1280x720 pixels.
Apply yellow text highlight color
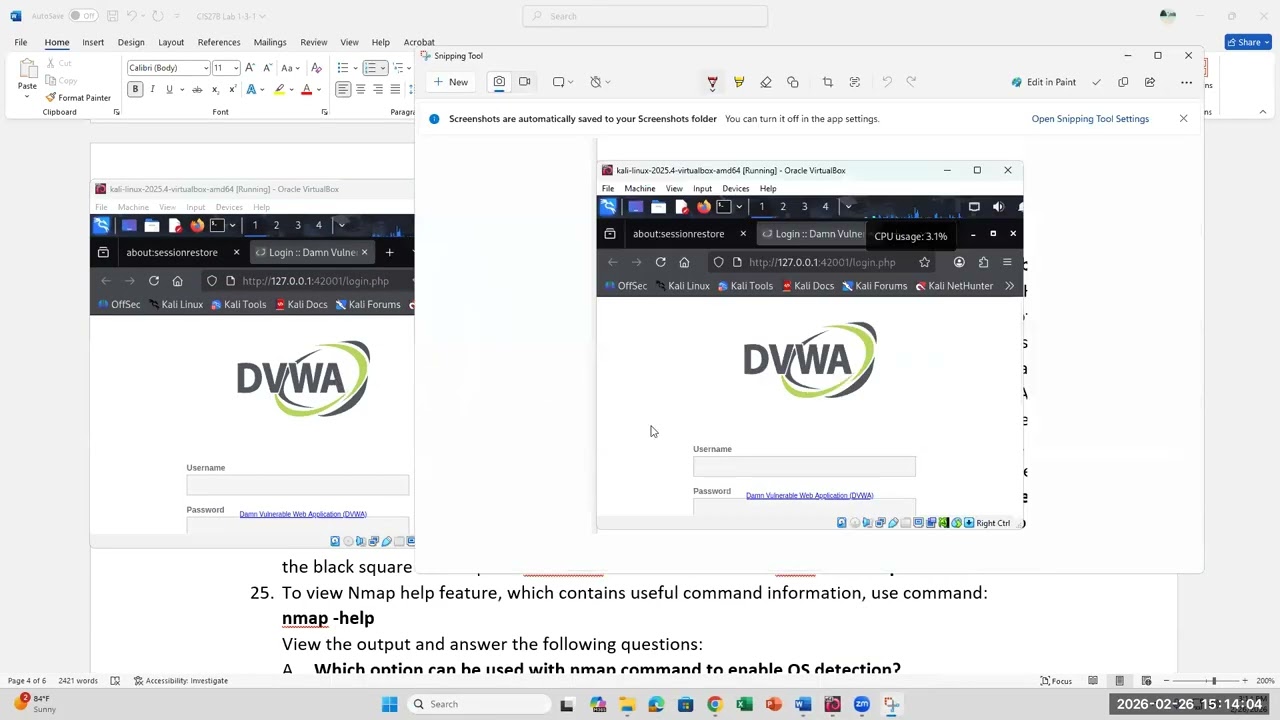pos(280,89)
